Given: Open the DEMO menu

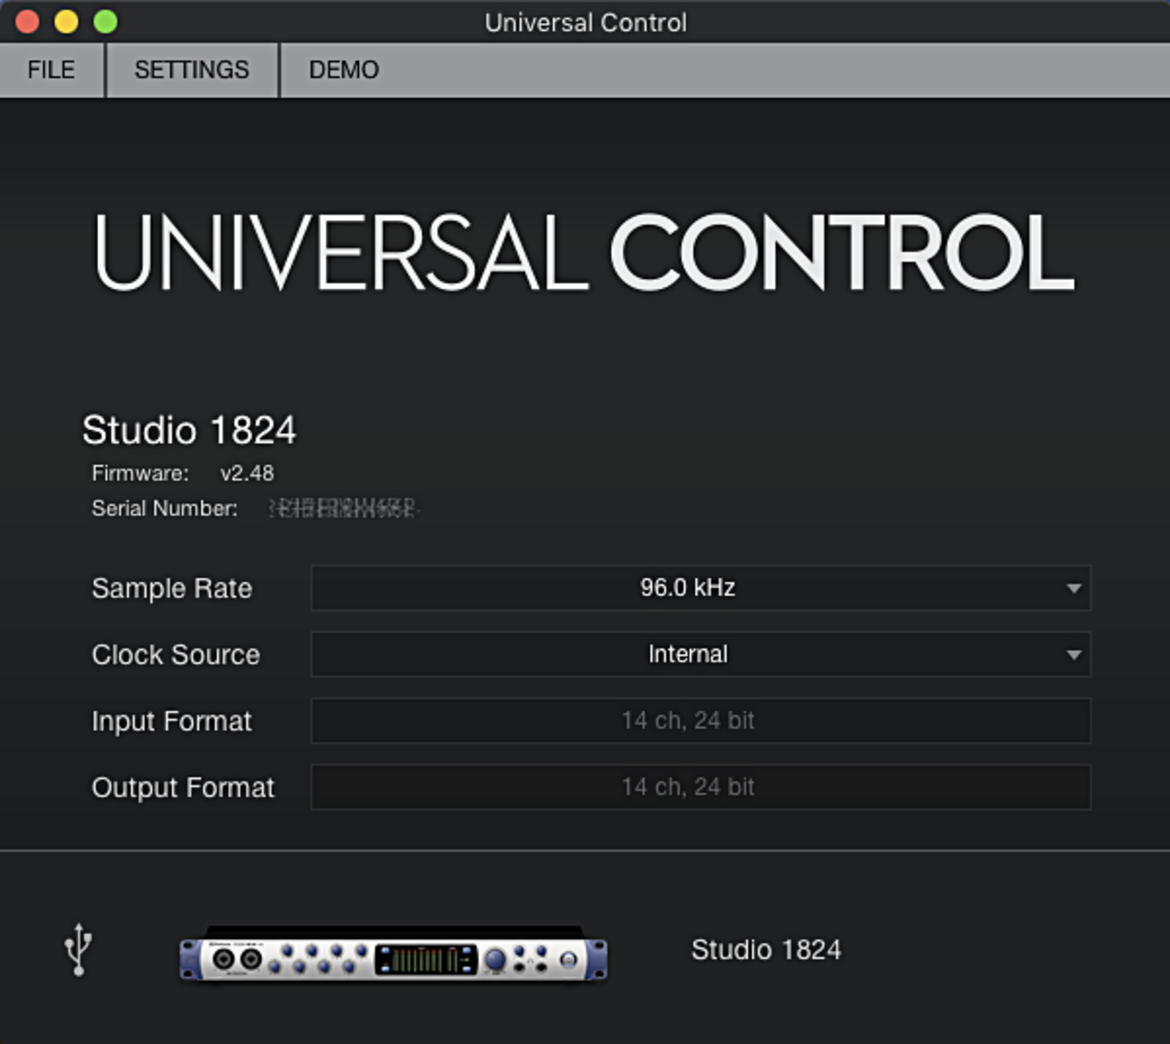Looking at the screenshot, I should [x=344, y=70].
